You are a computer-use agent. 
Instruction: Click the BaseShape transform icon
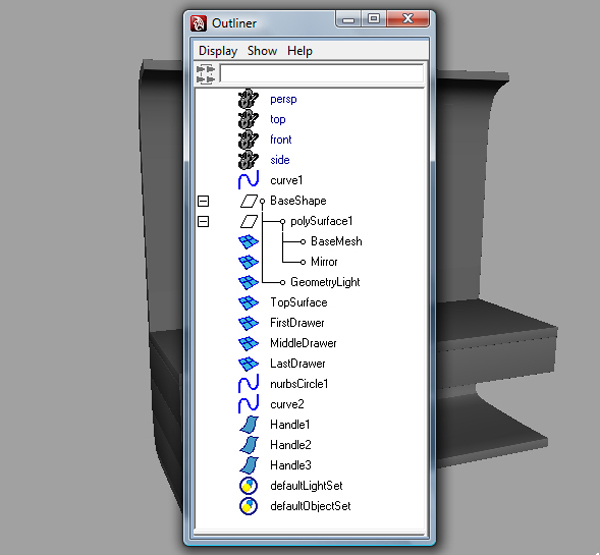pyautogui.click(x=249, y=201)
